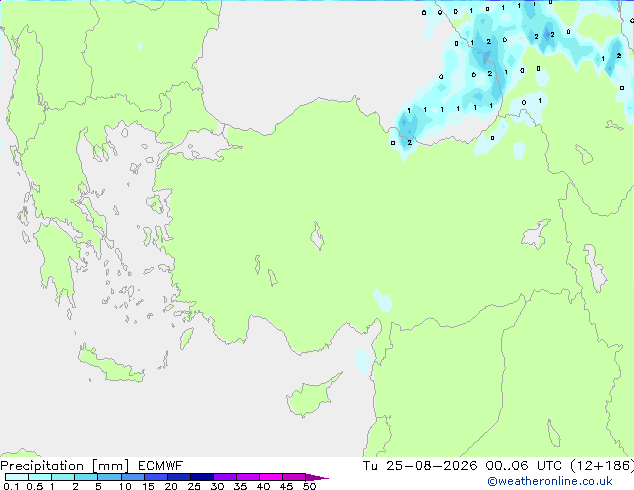
Task: Pick the legend swatch between 0.1 and 0.5
Action: coord(17,477)
